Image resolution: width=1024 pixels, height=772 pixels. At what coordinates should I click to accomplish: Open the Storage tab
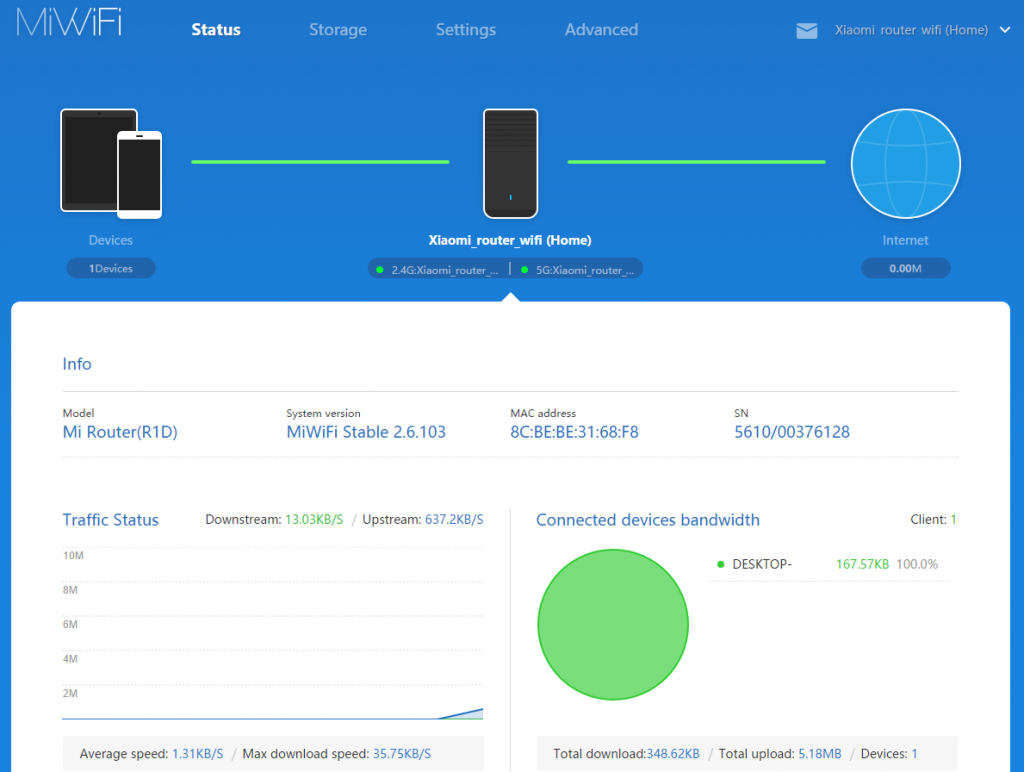[x=338, y=30]
